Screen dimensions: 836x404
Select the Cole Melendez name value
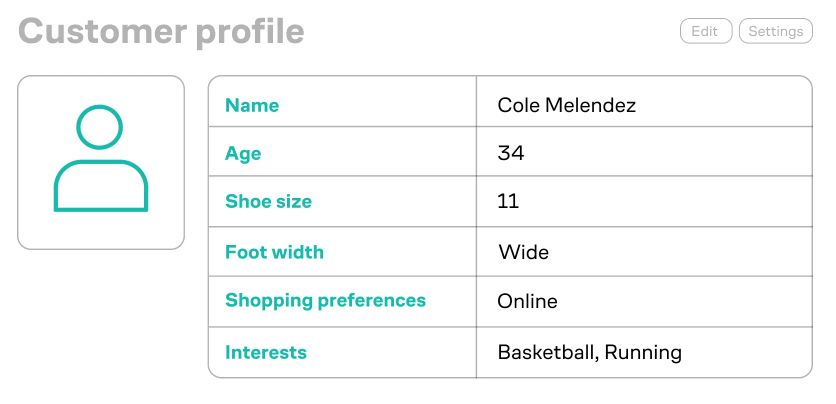566,105
